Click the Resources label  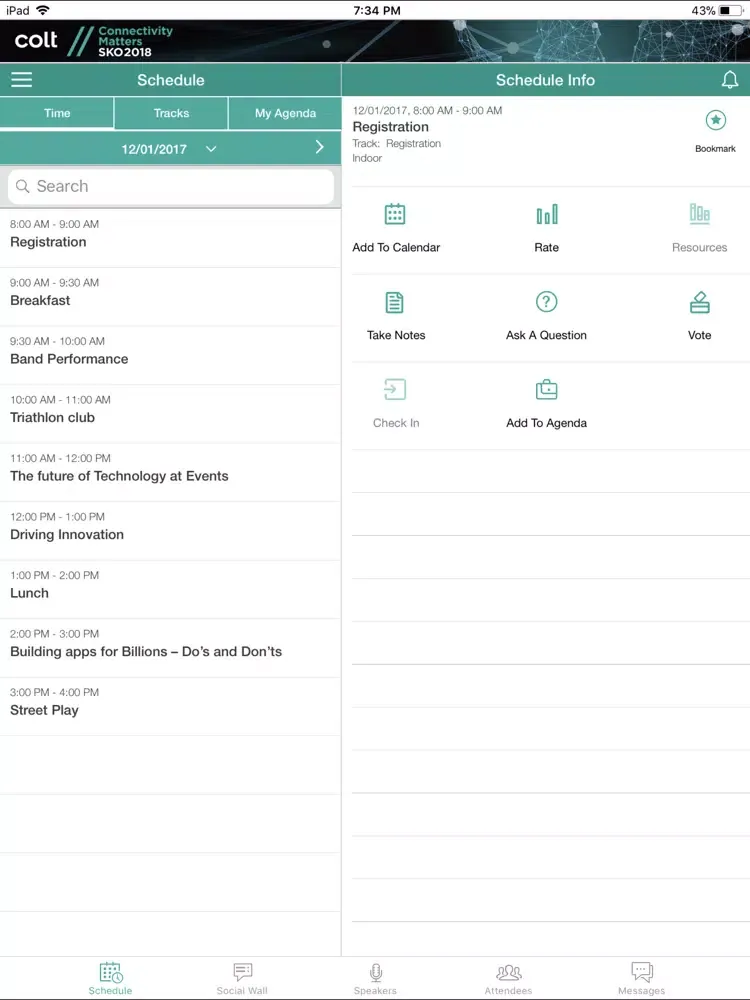point(699,247)
